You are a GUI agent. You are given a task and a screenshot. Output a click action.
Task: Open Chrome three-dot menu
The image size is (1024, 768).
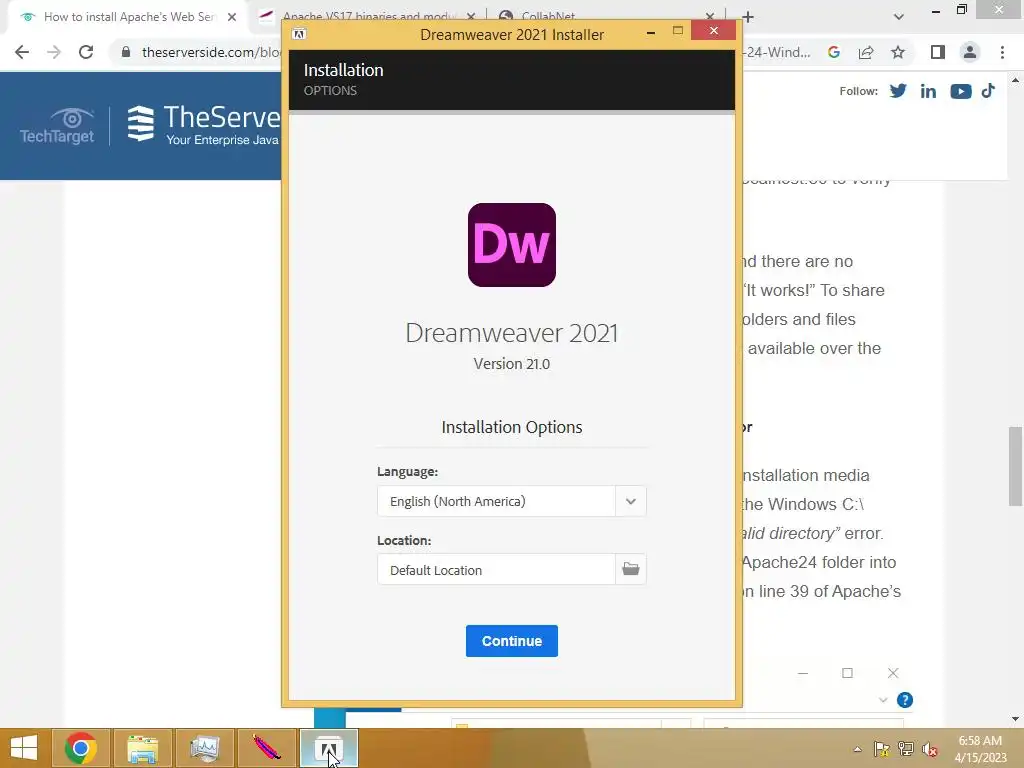click(1002, 52)
